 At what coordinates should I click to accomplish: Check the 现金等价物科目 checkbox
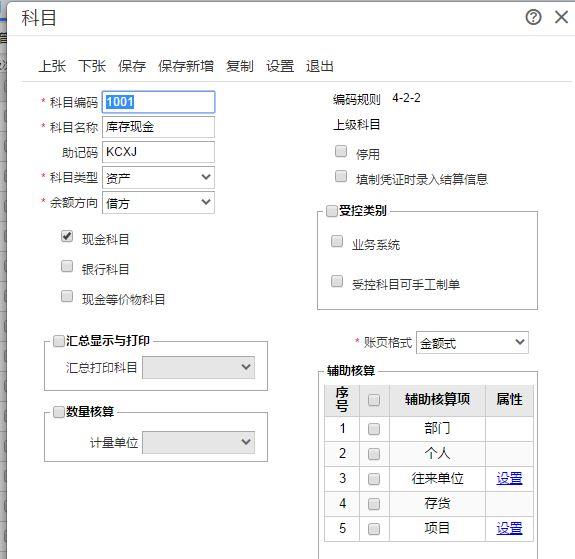67,296
